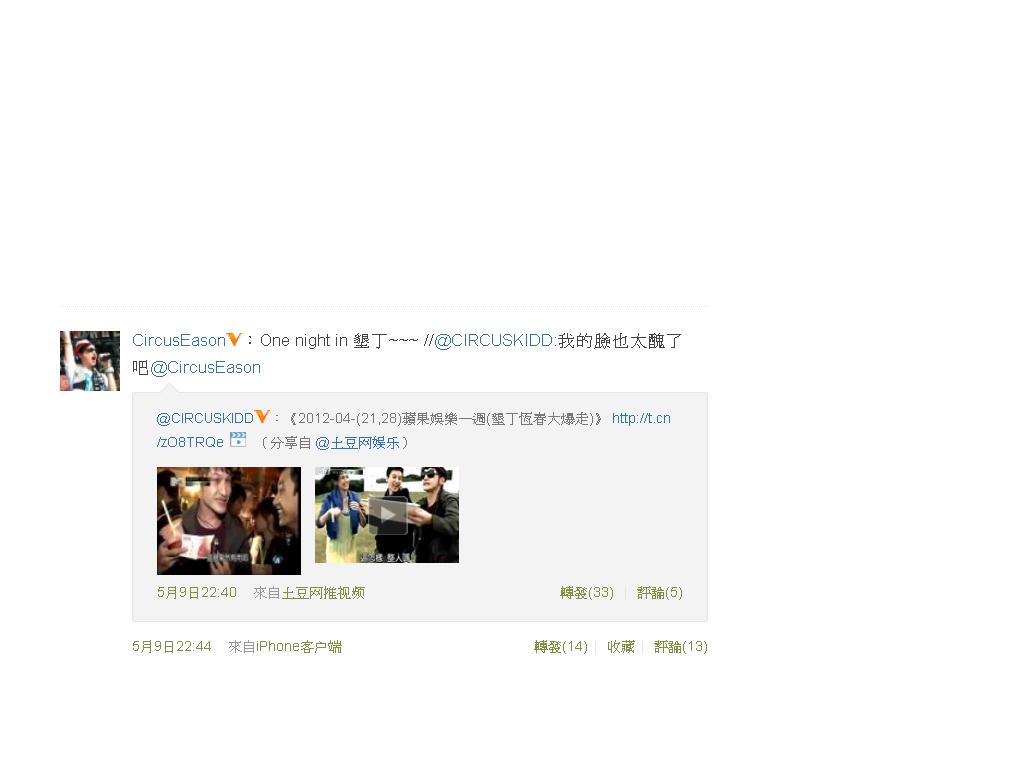The image size is (1024, 768).
Task: Click the orange verified V badge beside CircusEason
Action: (x=234, y=340)
